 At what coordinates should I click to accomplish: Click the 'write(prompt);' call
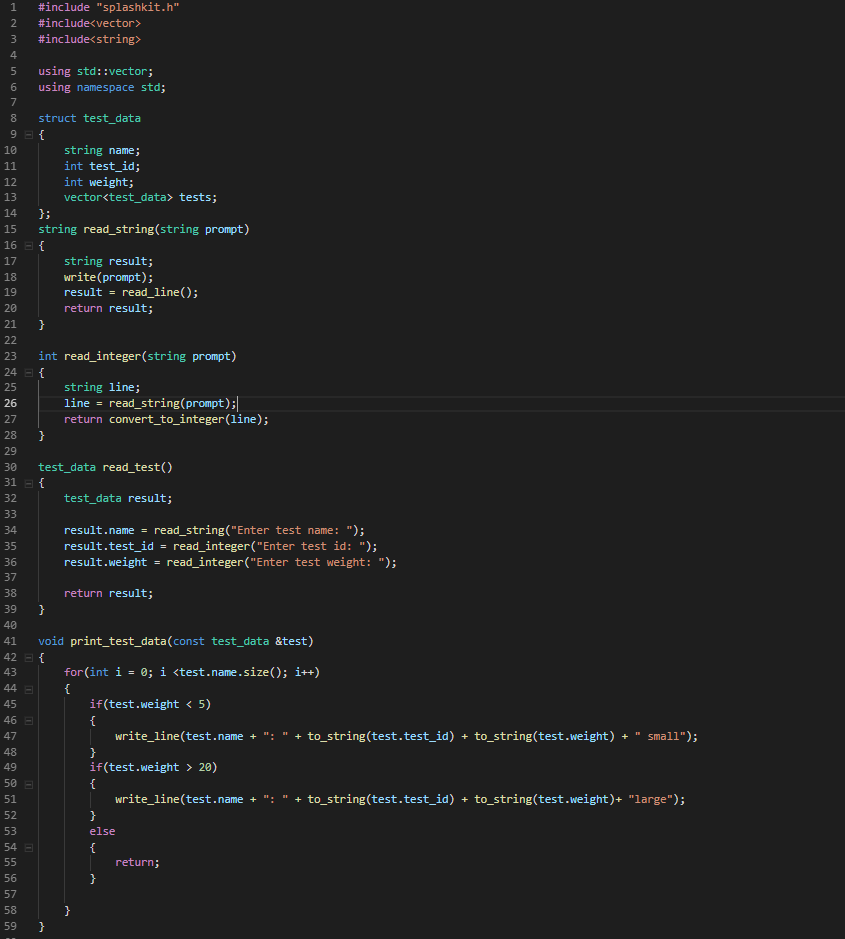pos(108,277)
